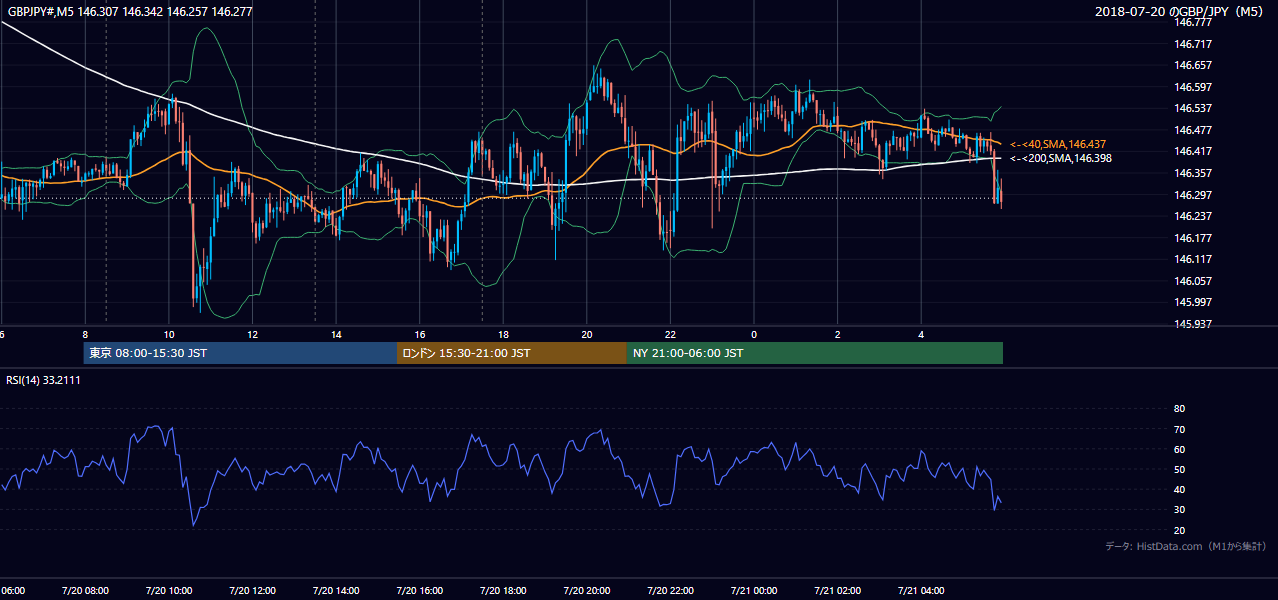
Task: Click price axis value 146.117
Action: (x=1193, y=259)
